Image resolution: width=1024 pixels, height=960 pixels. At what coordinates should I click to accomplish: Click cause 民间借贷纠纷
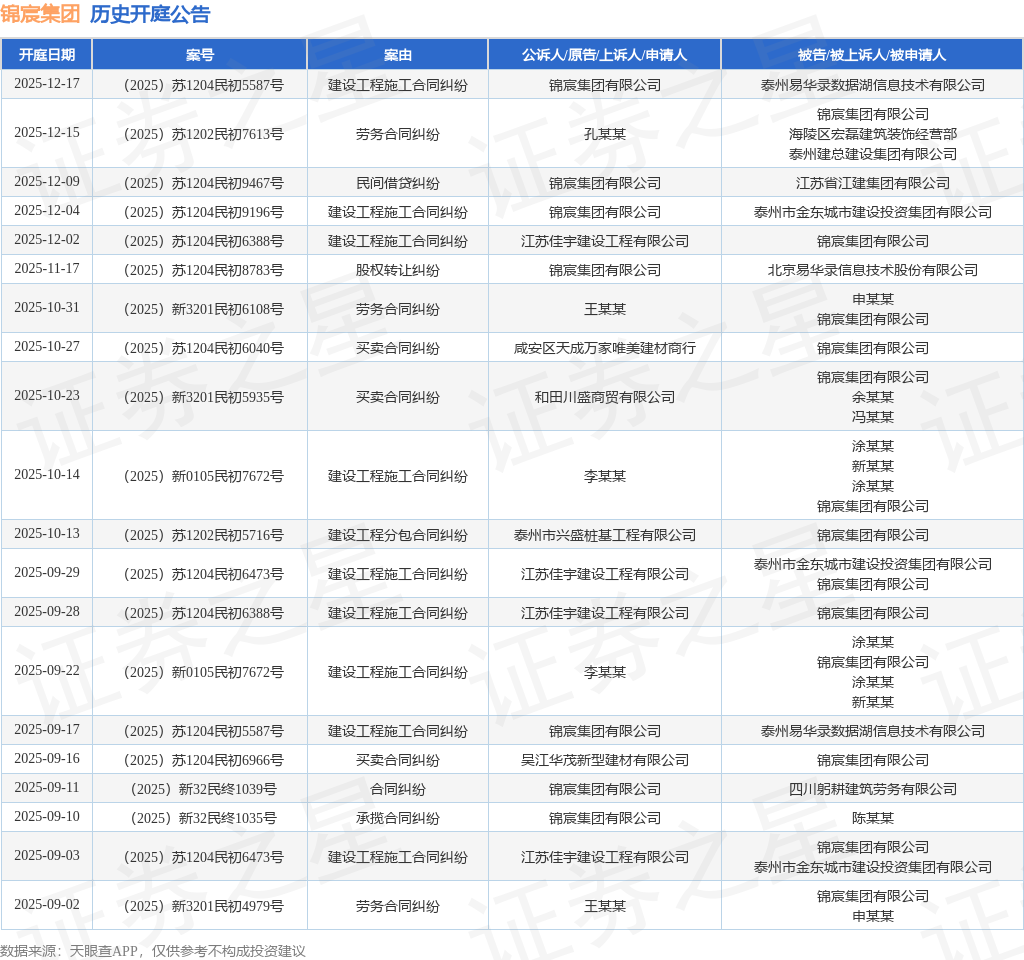398,183
